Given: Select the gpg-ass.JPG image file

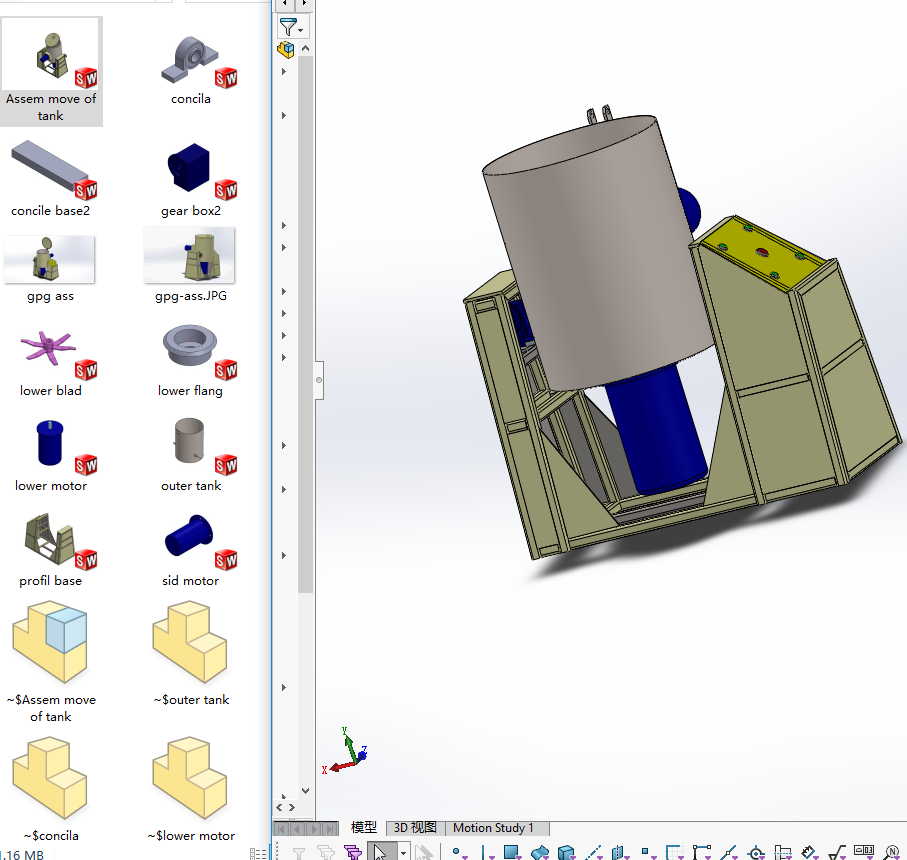Looking at the screenshot, I should tap(190, 265).
